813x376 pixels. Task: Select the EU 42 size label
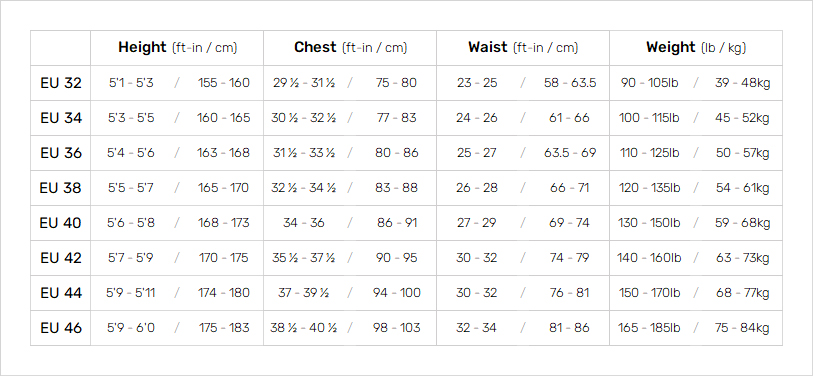pos(61,258)
